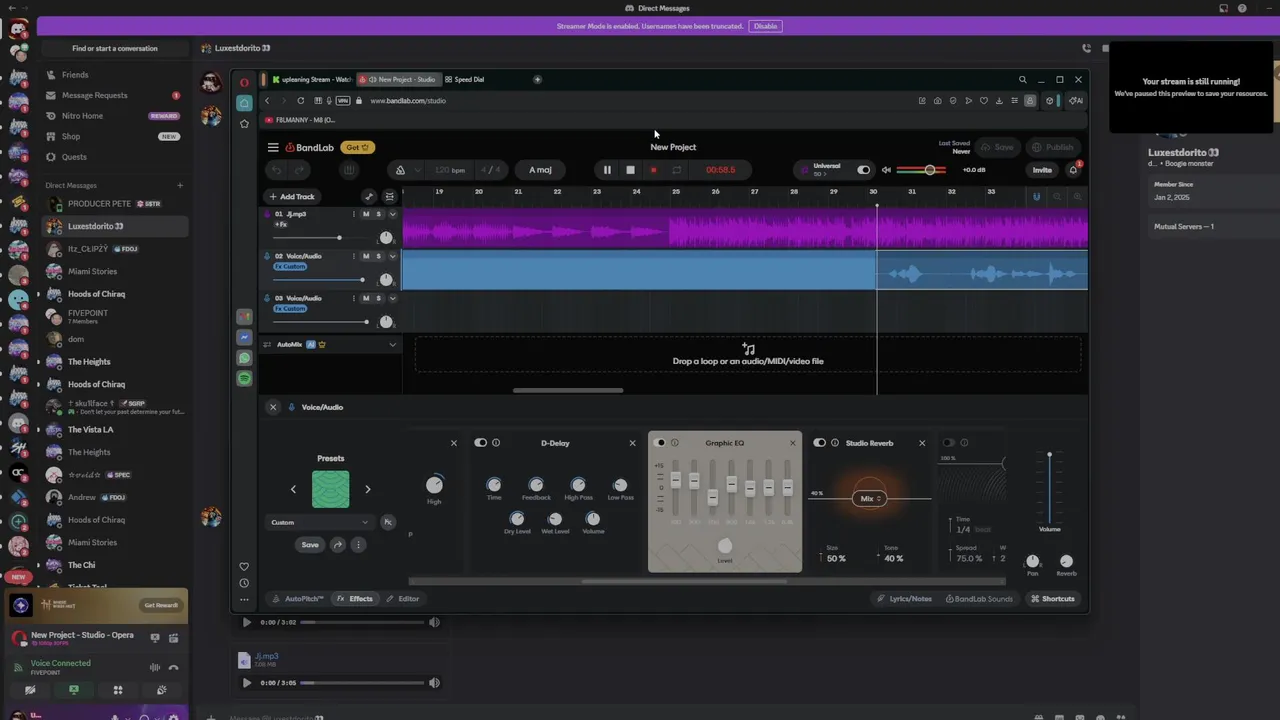The height and width of the screenshot is (720, 1280).
Task: Open the BandLab notifications bell
Action: (1073, 170)
